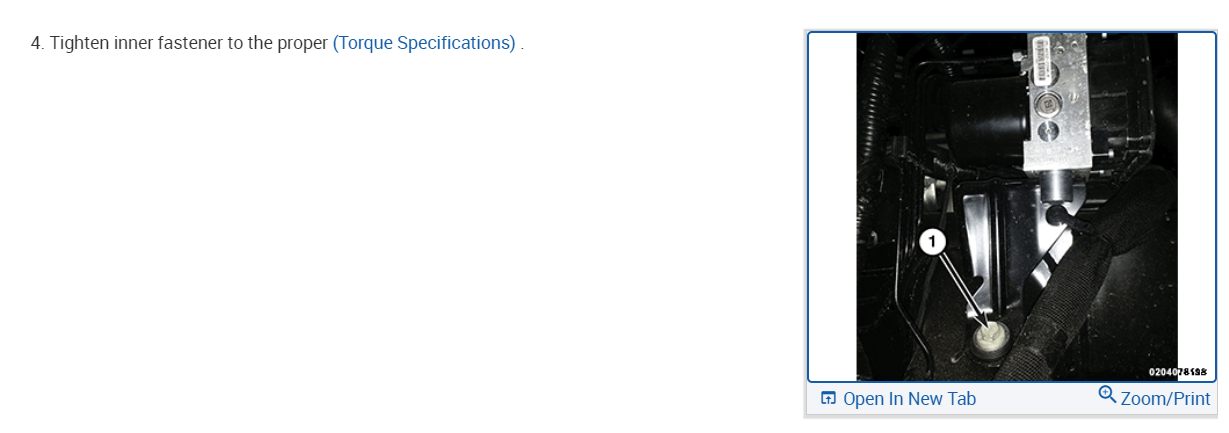Image resolution: width=1229 pixels, height=433 pixels.
Task: Click the Open In New Tab icon
Action: point(827,399)
